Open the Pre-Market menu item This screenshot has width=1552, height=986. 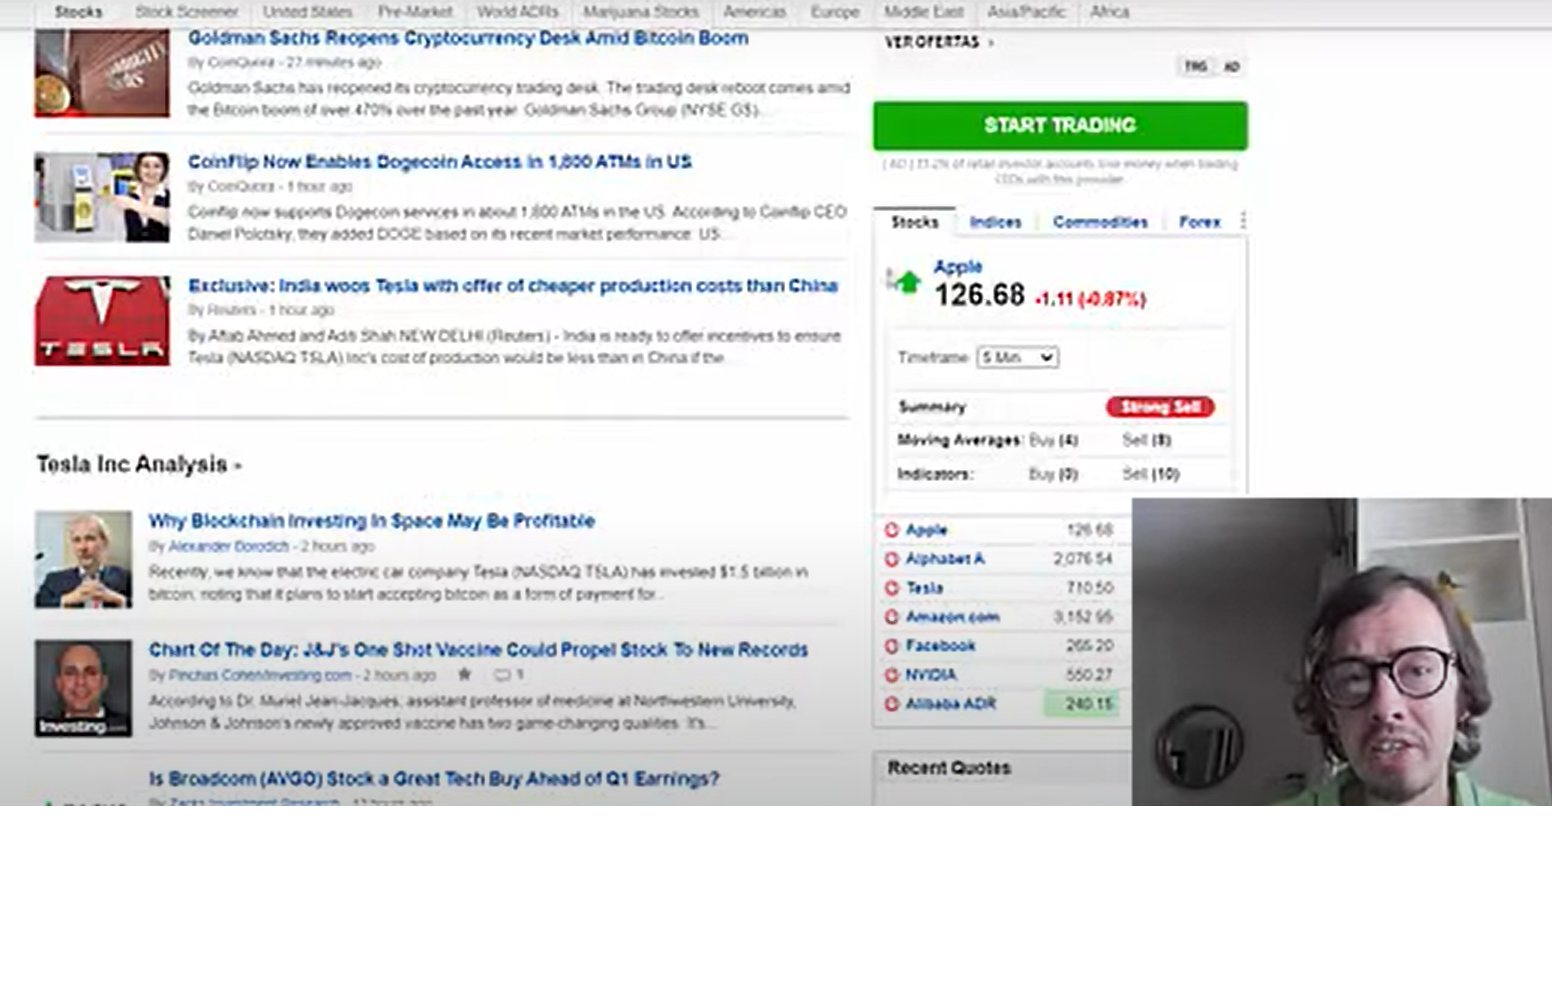pyautogui.click(x=414, y=12)
